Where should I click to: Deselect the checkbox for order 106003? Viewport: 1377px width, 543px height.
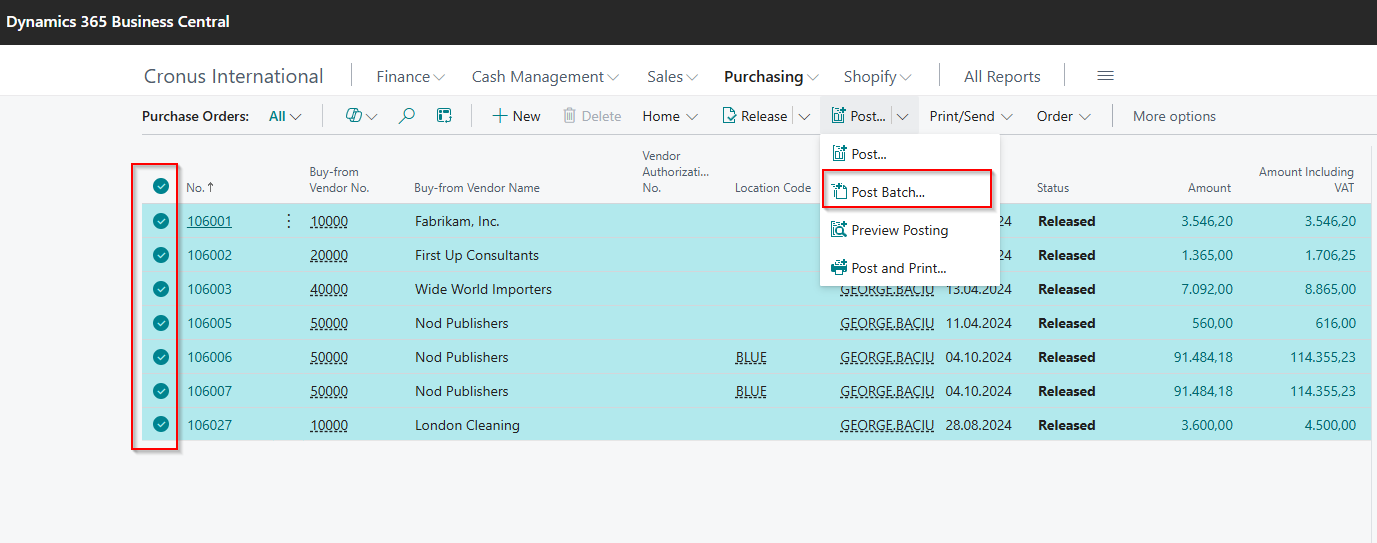pyautogui.click(x=160, y=289)
